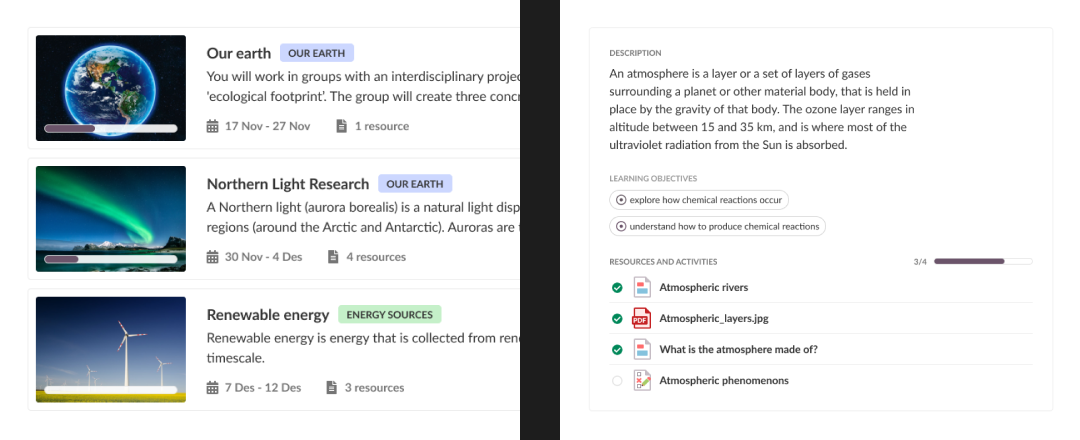Toggle the green check for Atmospheric rivers

point(617,288)
